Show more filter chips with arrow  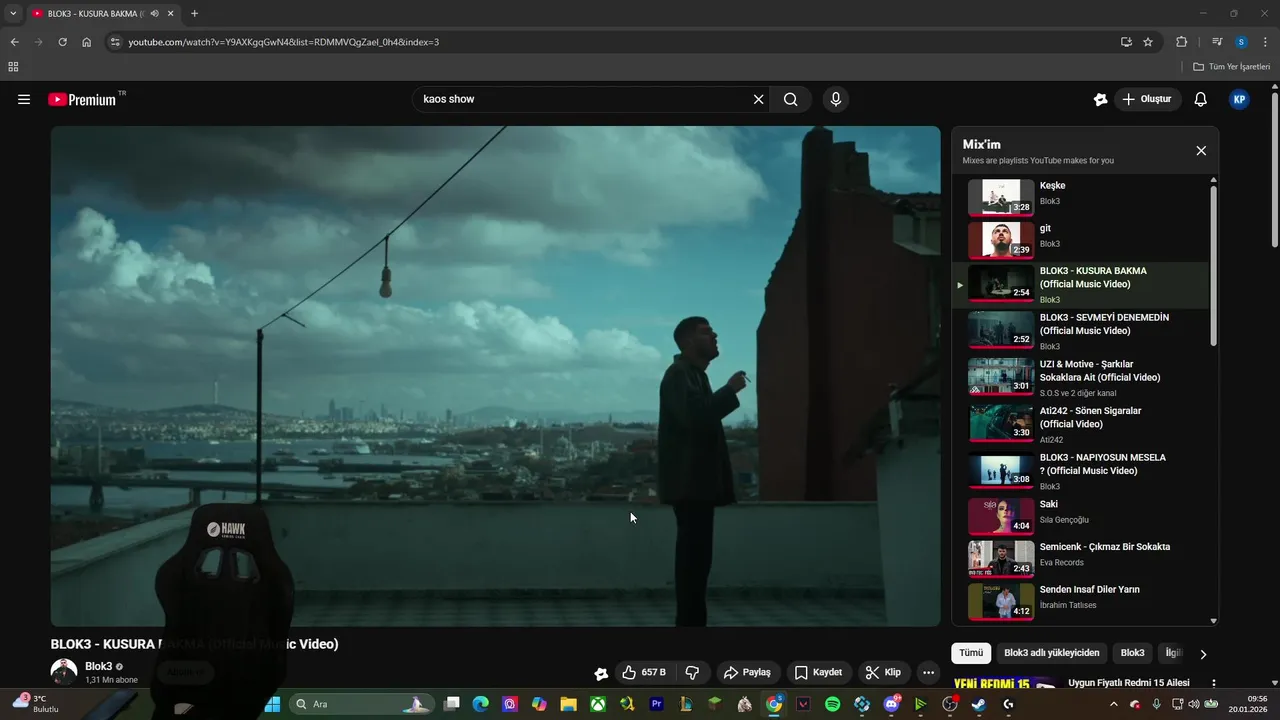[x=1203, y=654]
